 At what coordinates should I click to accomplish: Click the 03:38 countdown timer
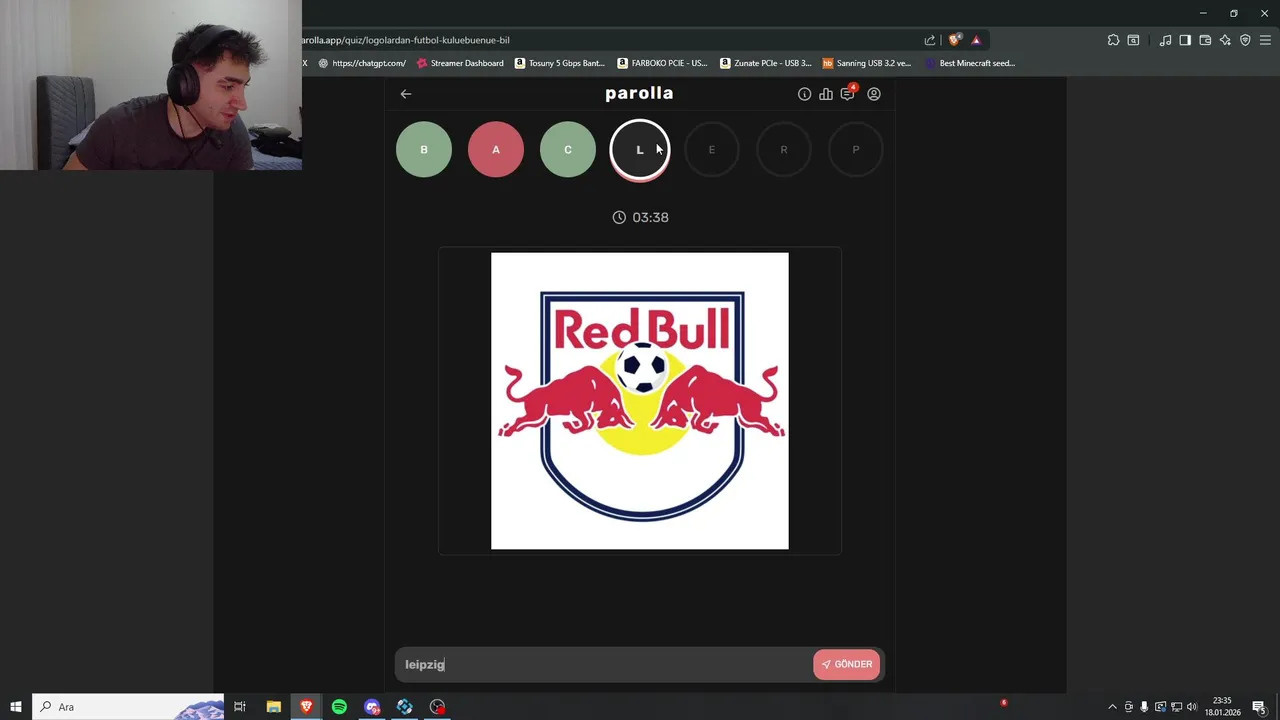[x=640, y=217]
